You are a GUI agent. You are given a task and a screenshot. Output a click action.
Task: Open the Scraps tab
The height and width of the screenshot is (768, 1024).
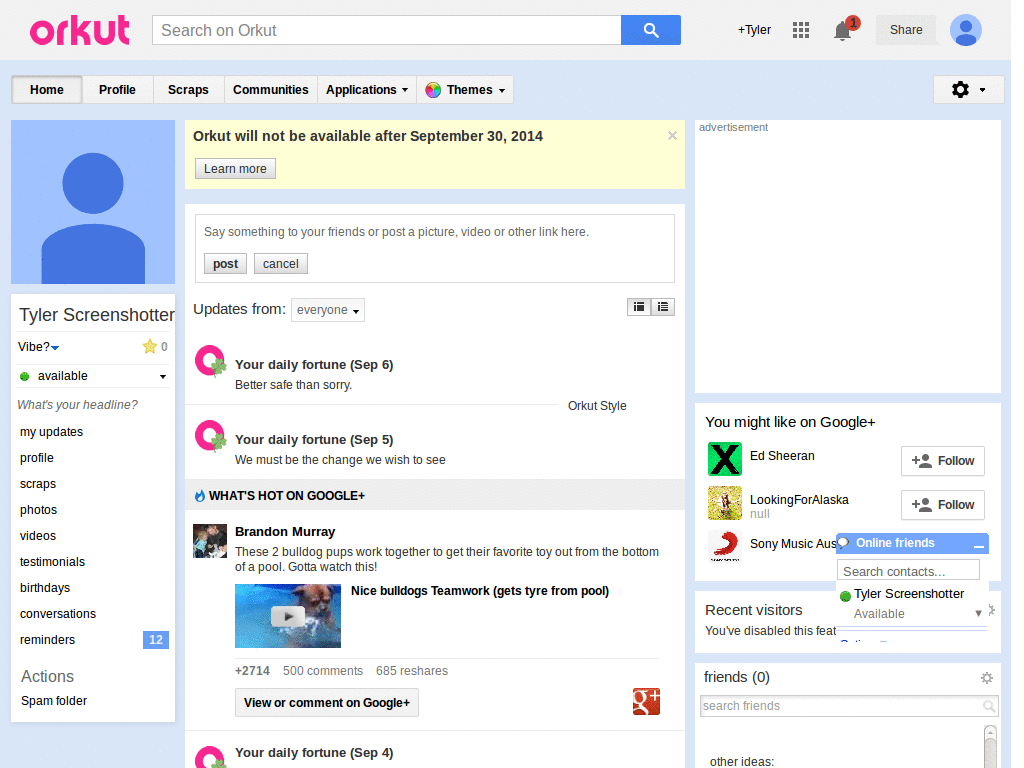click(188, 89)
